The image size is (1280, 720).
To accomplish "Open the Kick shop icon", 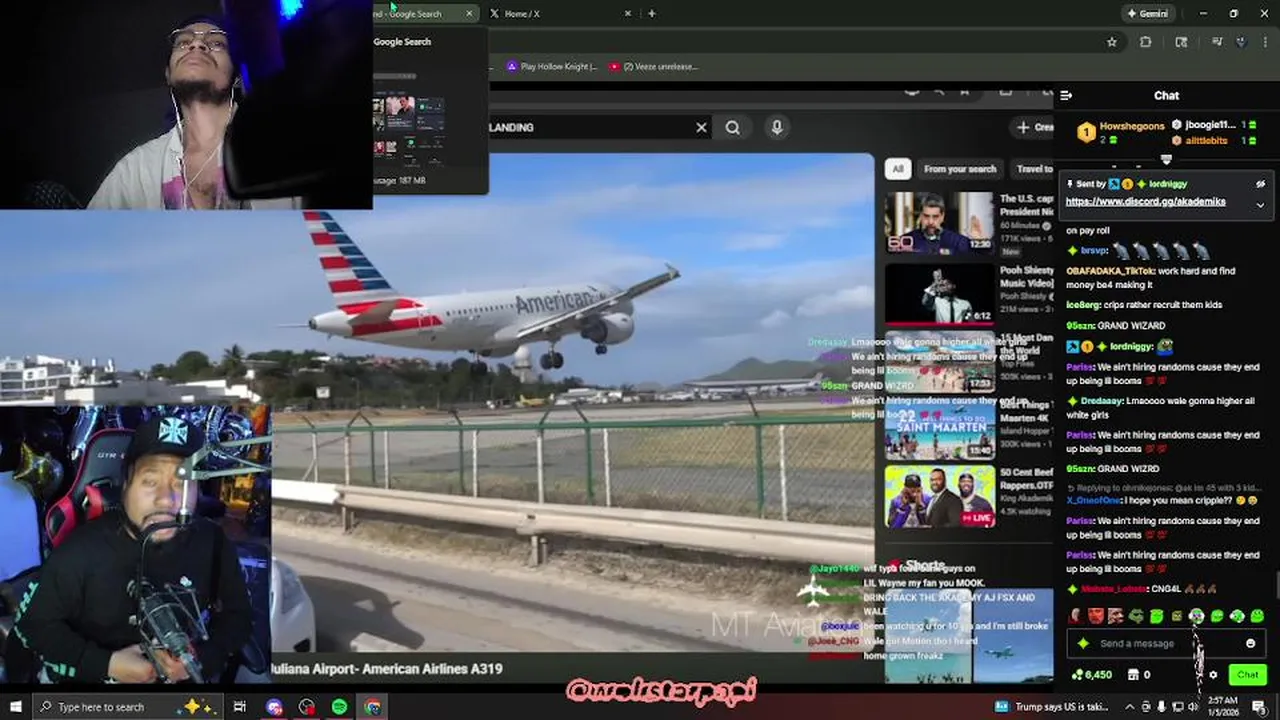I will click(x=1132, y=675).
